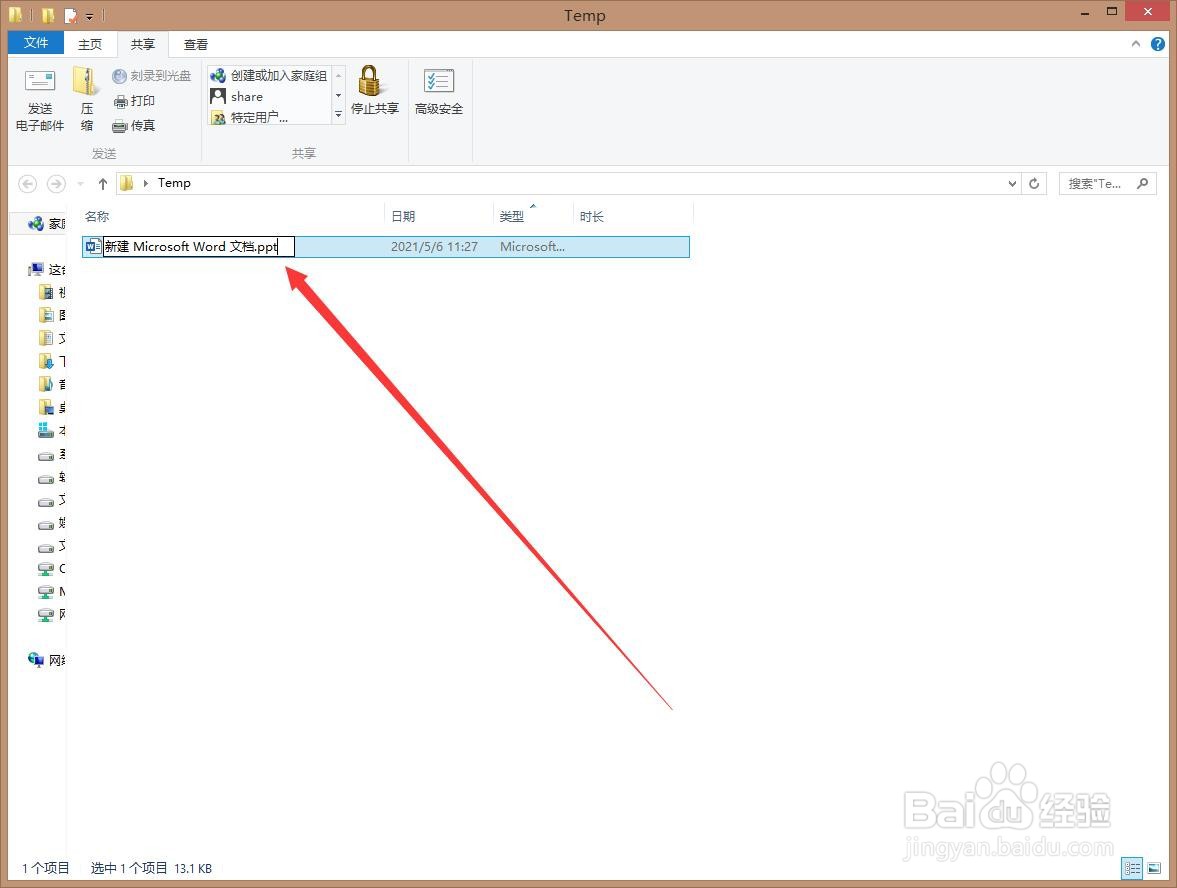
Task: Switch to Large icons view in status bar
Action: [1154, 868]
